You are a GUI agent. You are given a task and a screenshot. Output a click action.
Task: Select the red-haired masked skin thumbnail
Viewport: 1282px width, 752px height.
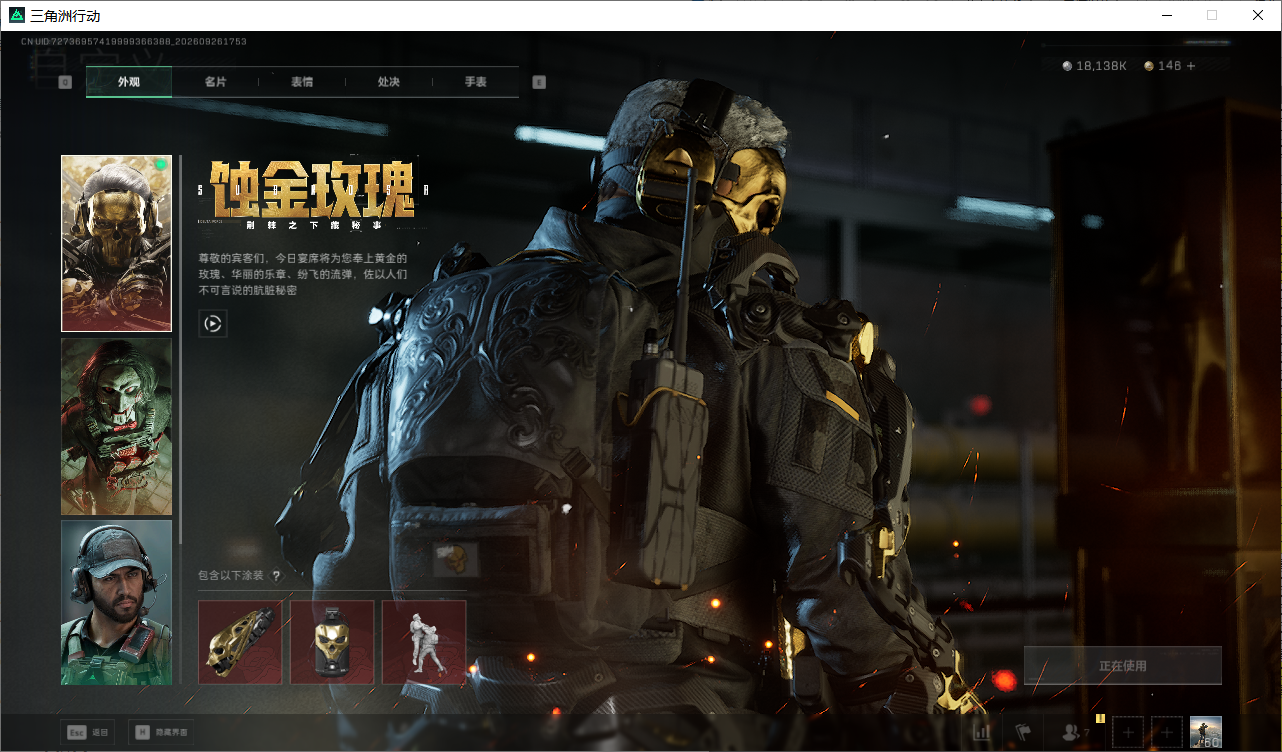pyautogui.click(x=116, y=426)
